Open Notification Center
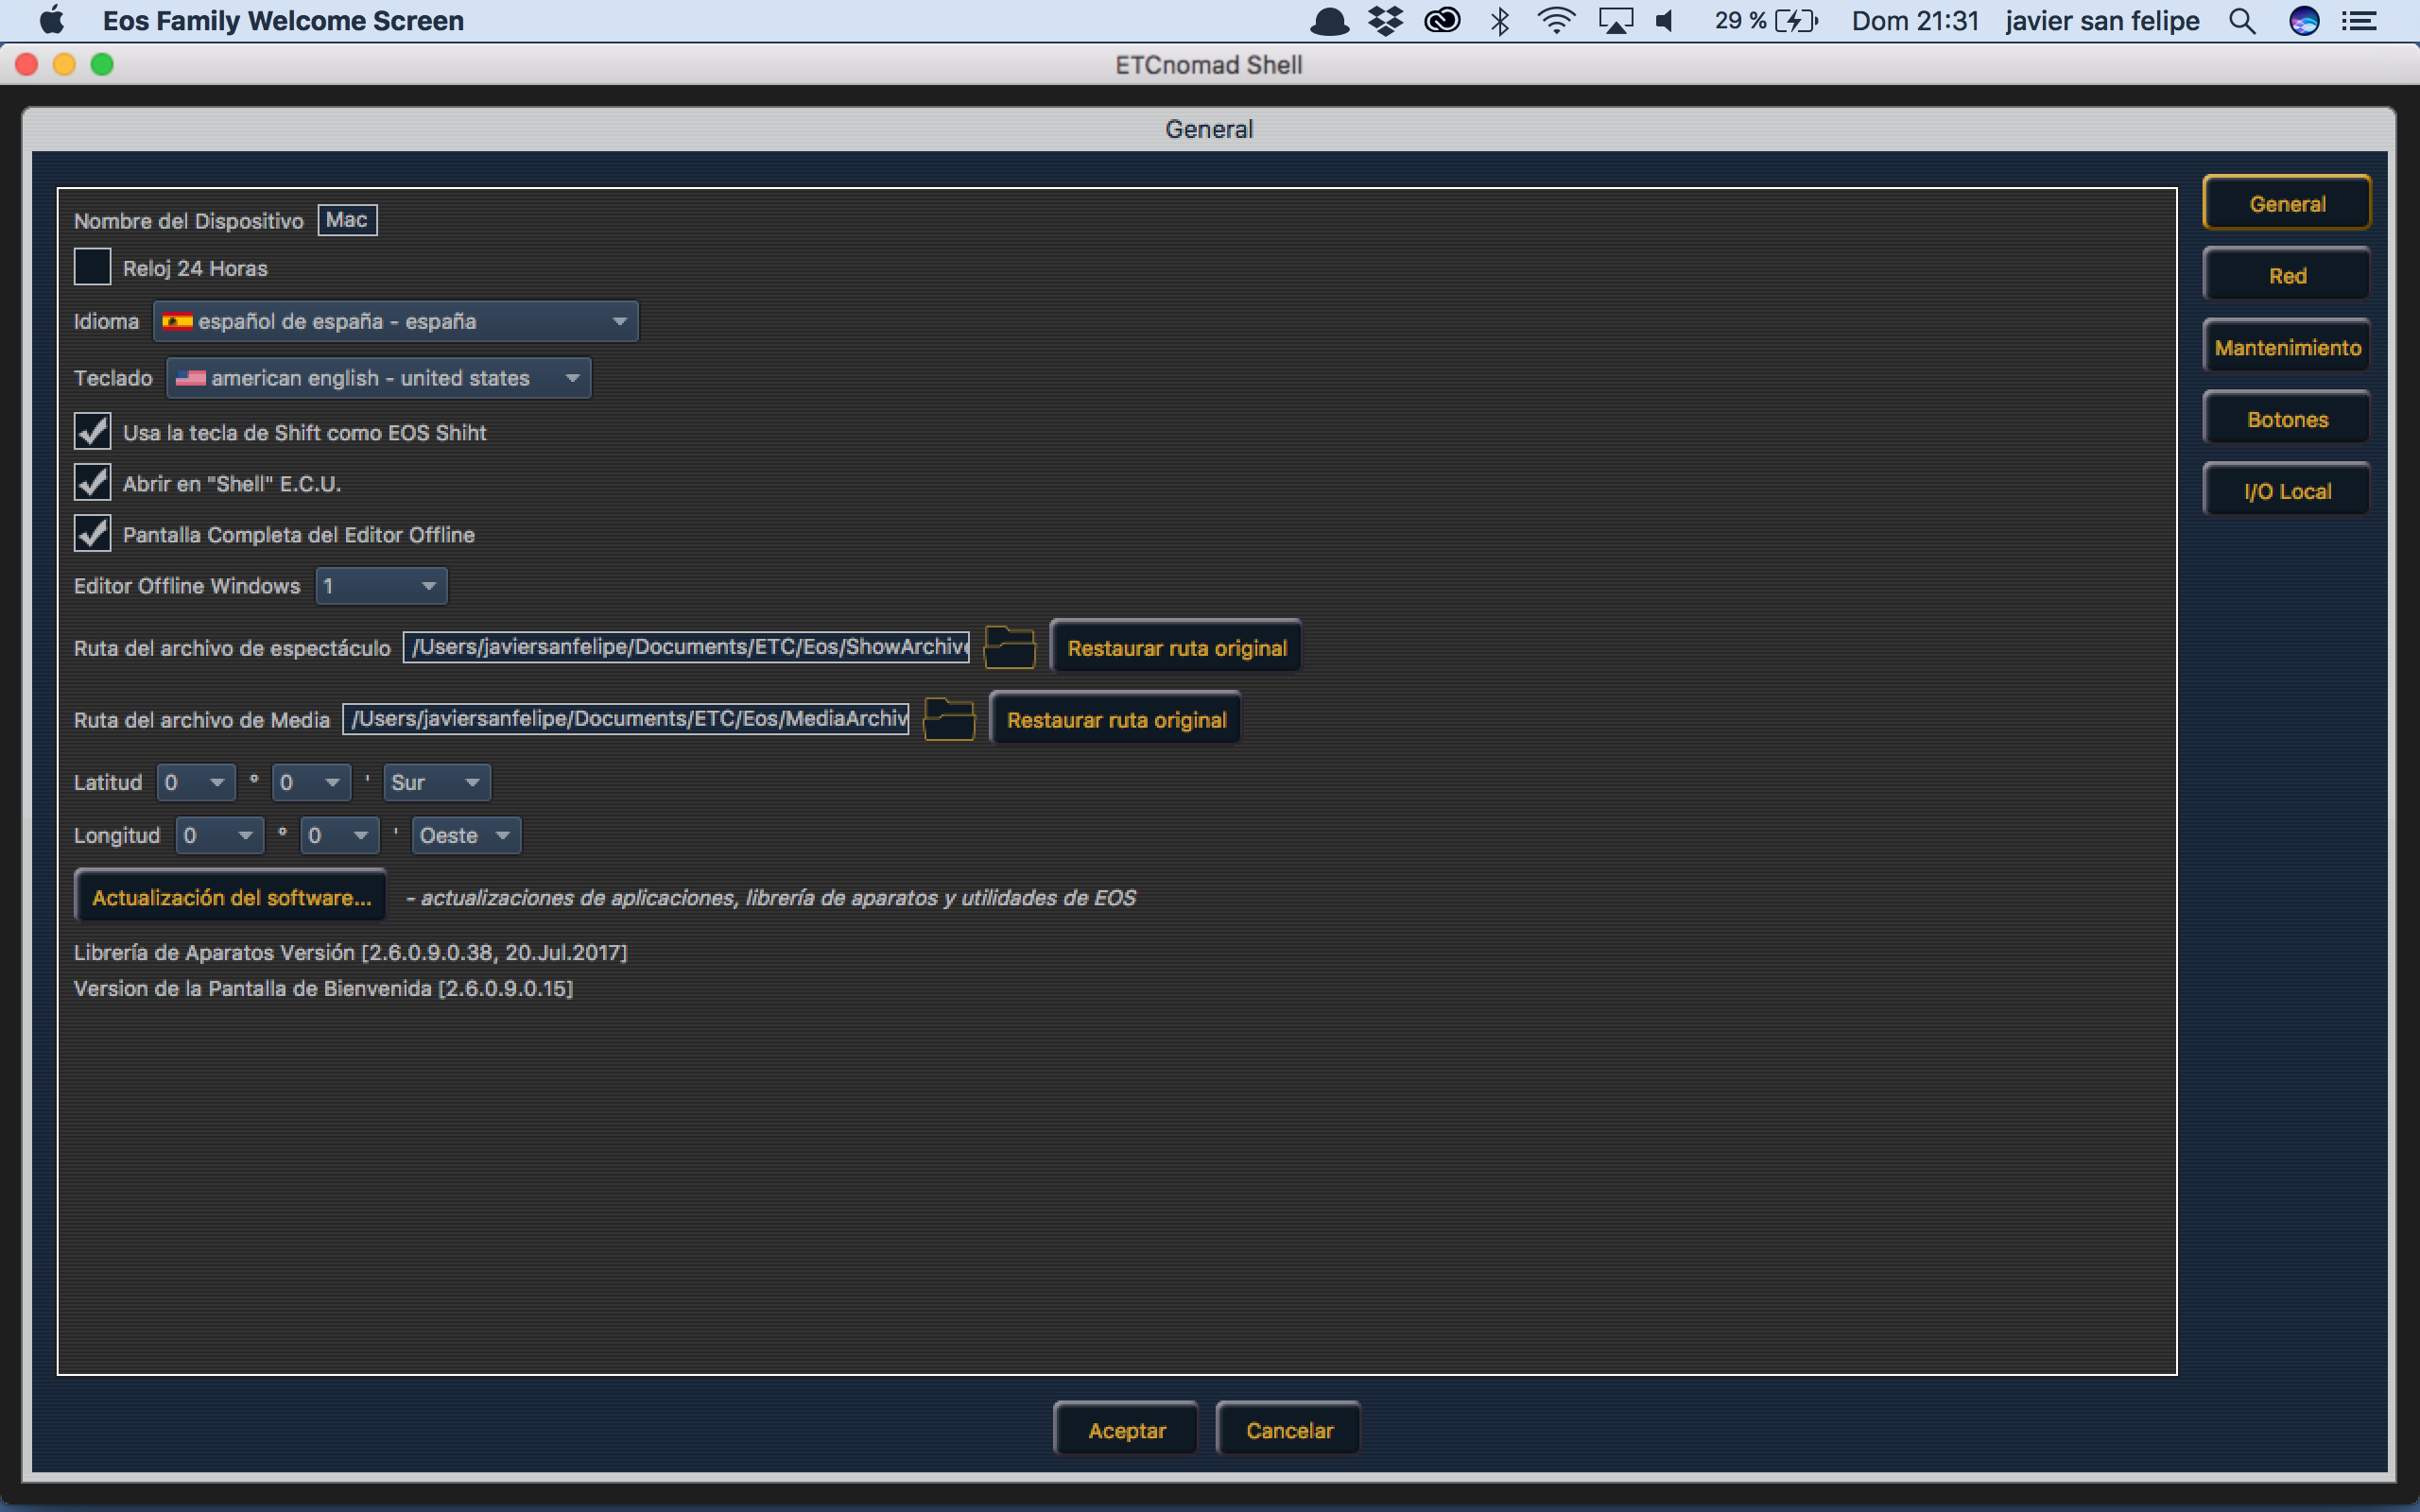 tap(2360, 21)
